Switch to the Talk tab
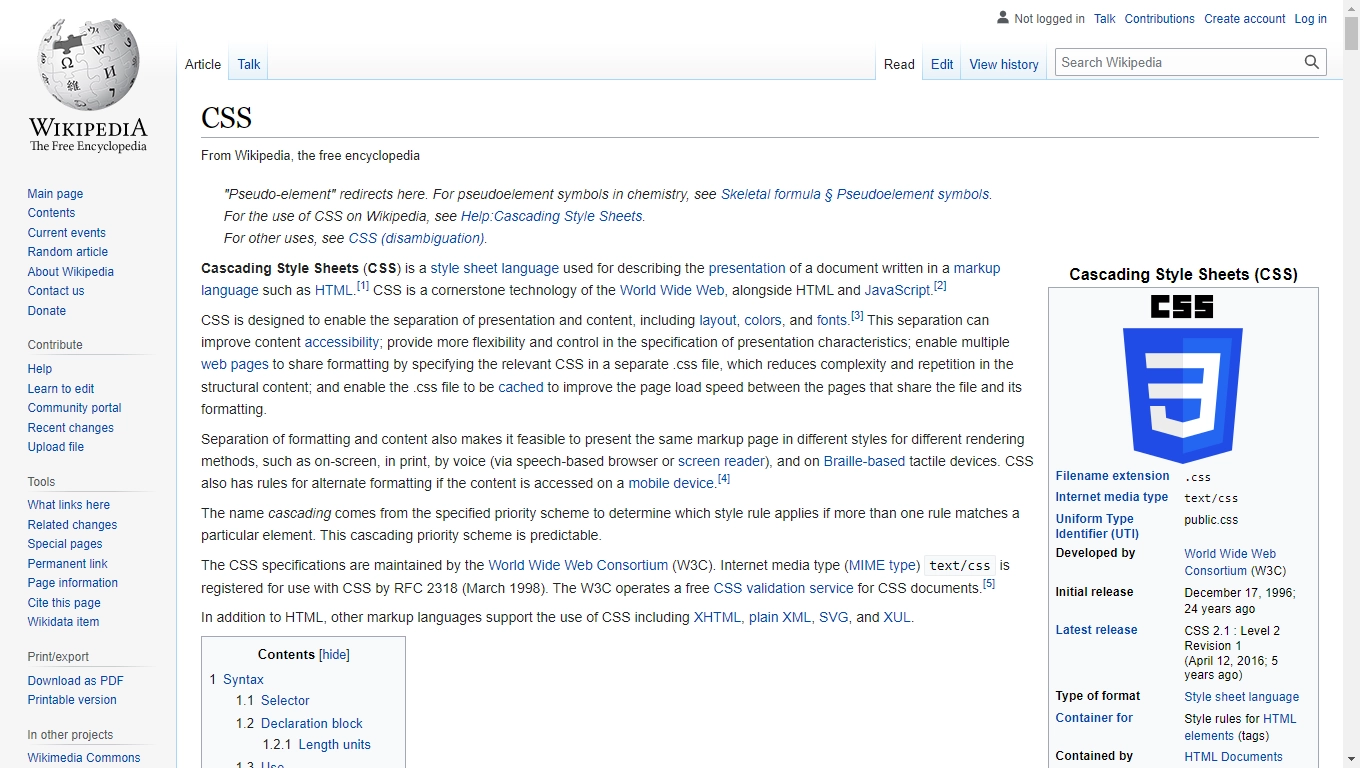 tap(248, 63)
